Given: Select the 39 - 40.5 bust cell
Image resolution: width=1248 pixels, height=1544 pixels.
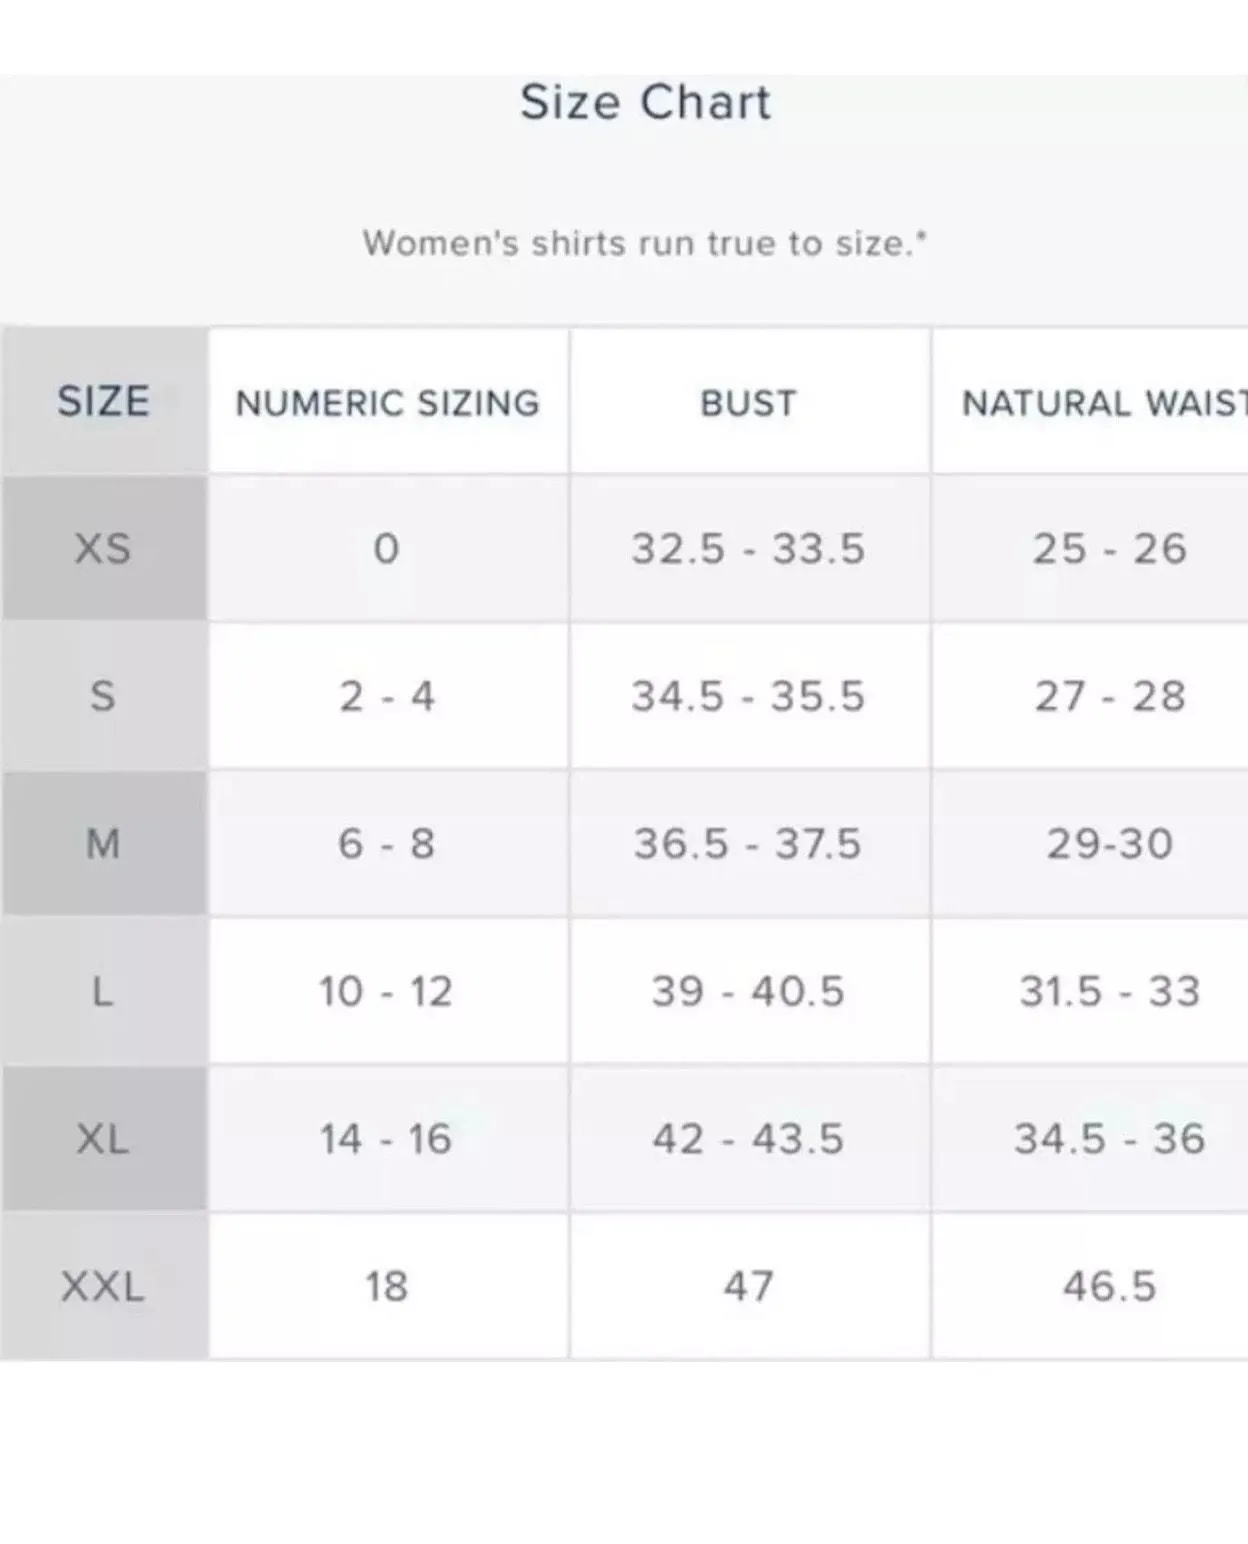Looking at the screenshot, I should click(749, 991).
